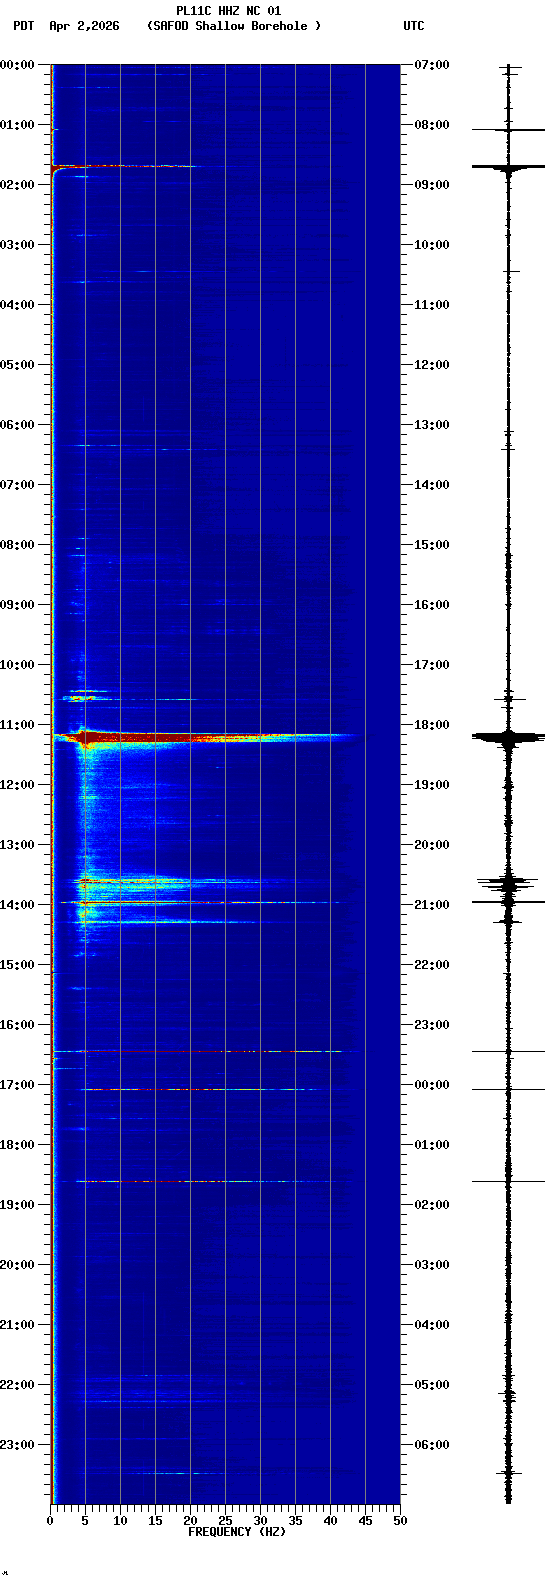
Task: Click the 18:00 UTC time label
Action: [432, 725]
